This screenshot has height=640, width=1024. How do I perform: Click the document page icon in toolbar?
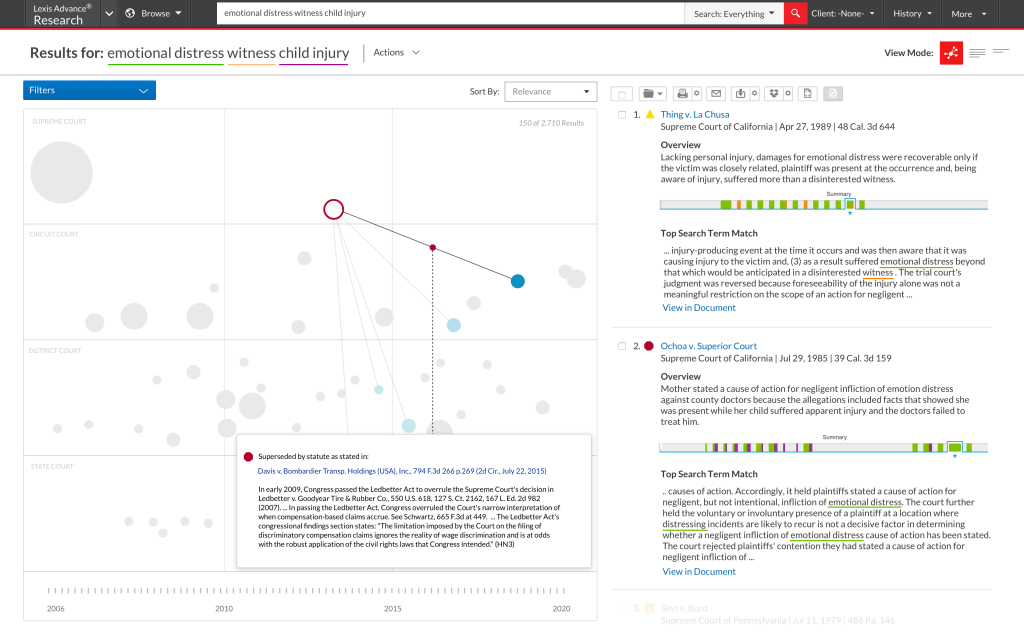808,93
